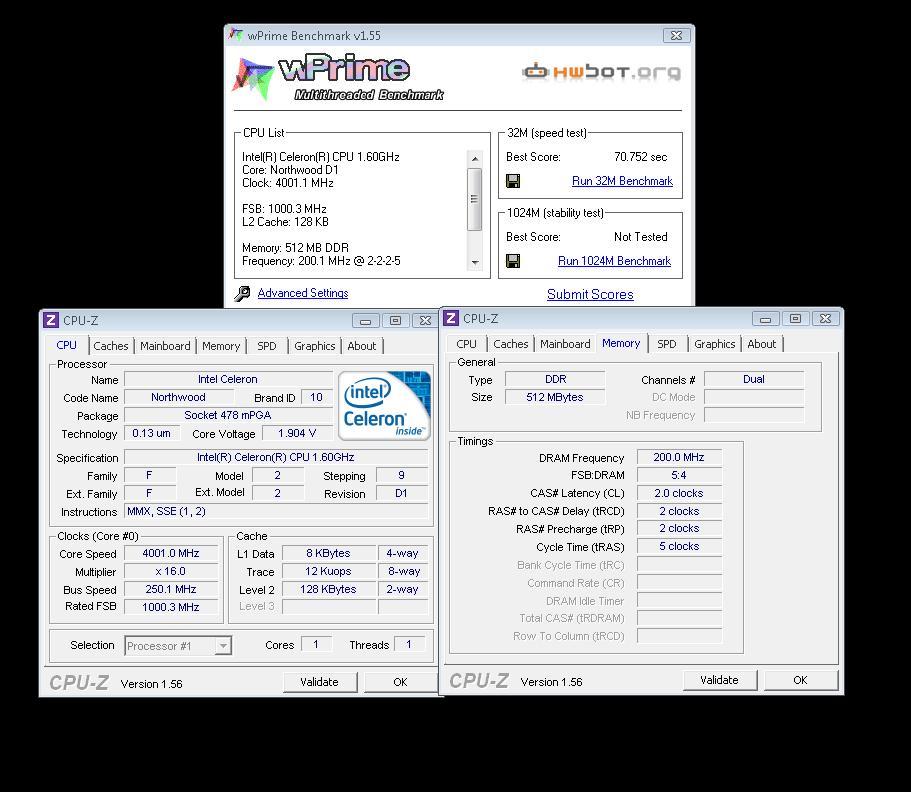The width and height of the screenshot is (911, 792).
Task: Click the hwbot.org logo in wPrime
Action: (601, 72)
